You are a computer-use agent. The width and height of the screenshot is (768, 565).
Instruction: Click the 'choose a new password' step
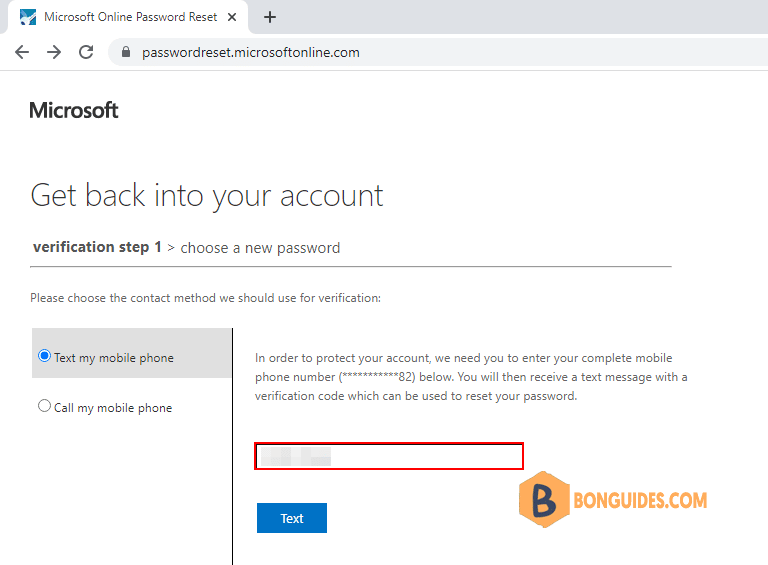[x=260, y=248]
